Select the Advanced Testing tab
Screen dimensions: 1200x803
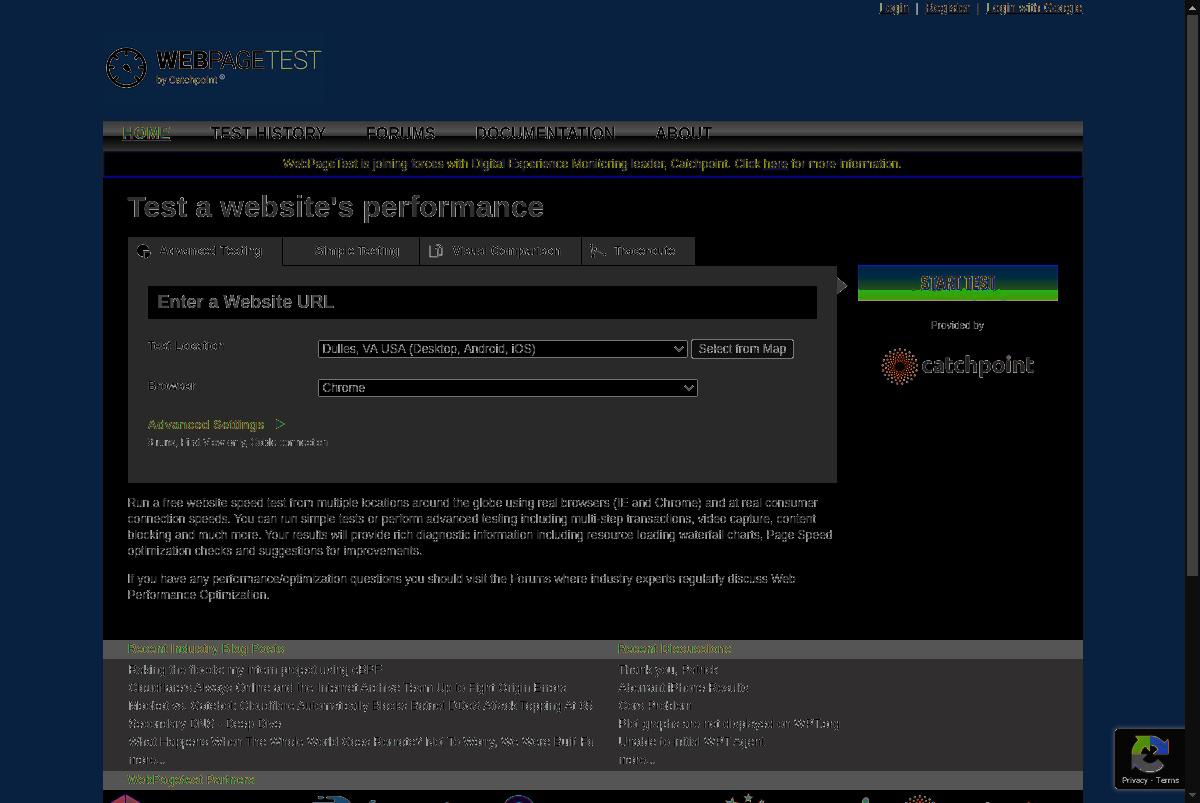[205, 251]
